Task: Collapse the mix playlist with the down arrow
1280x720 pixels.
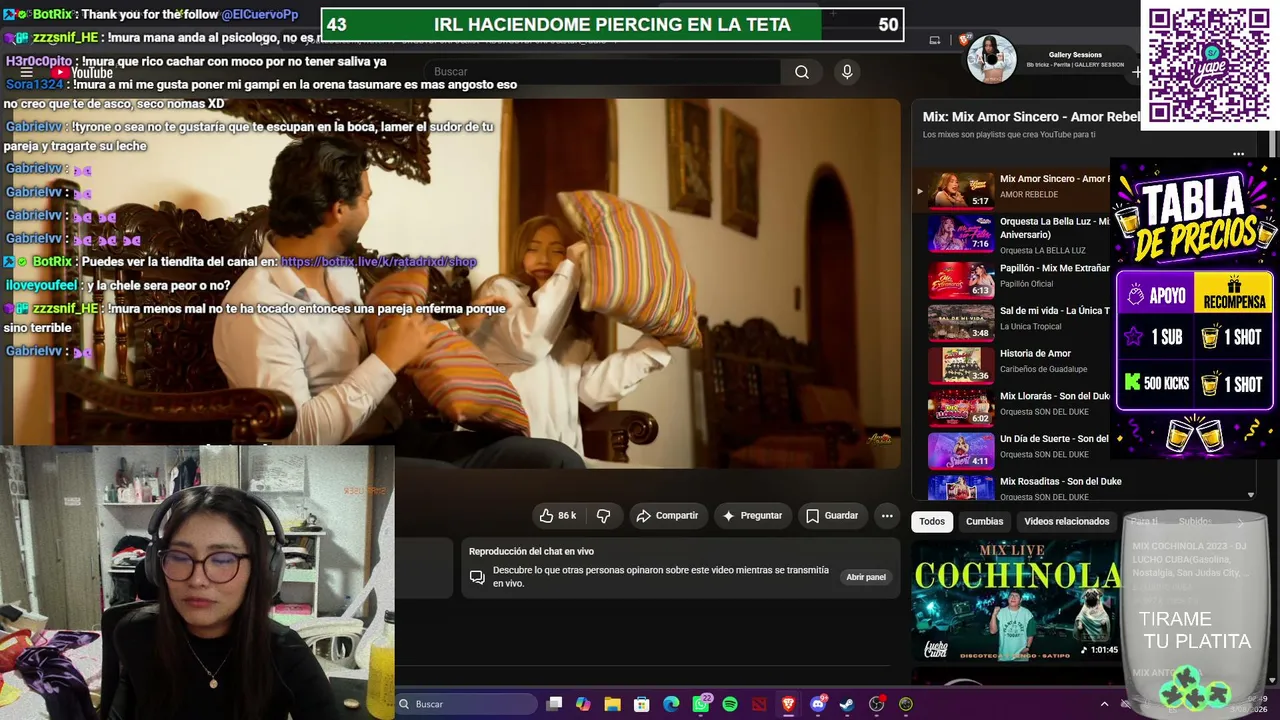Action: pos(1250,495)
